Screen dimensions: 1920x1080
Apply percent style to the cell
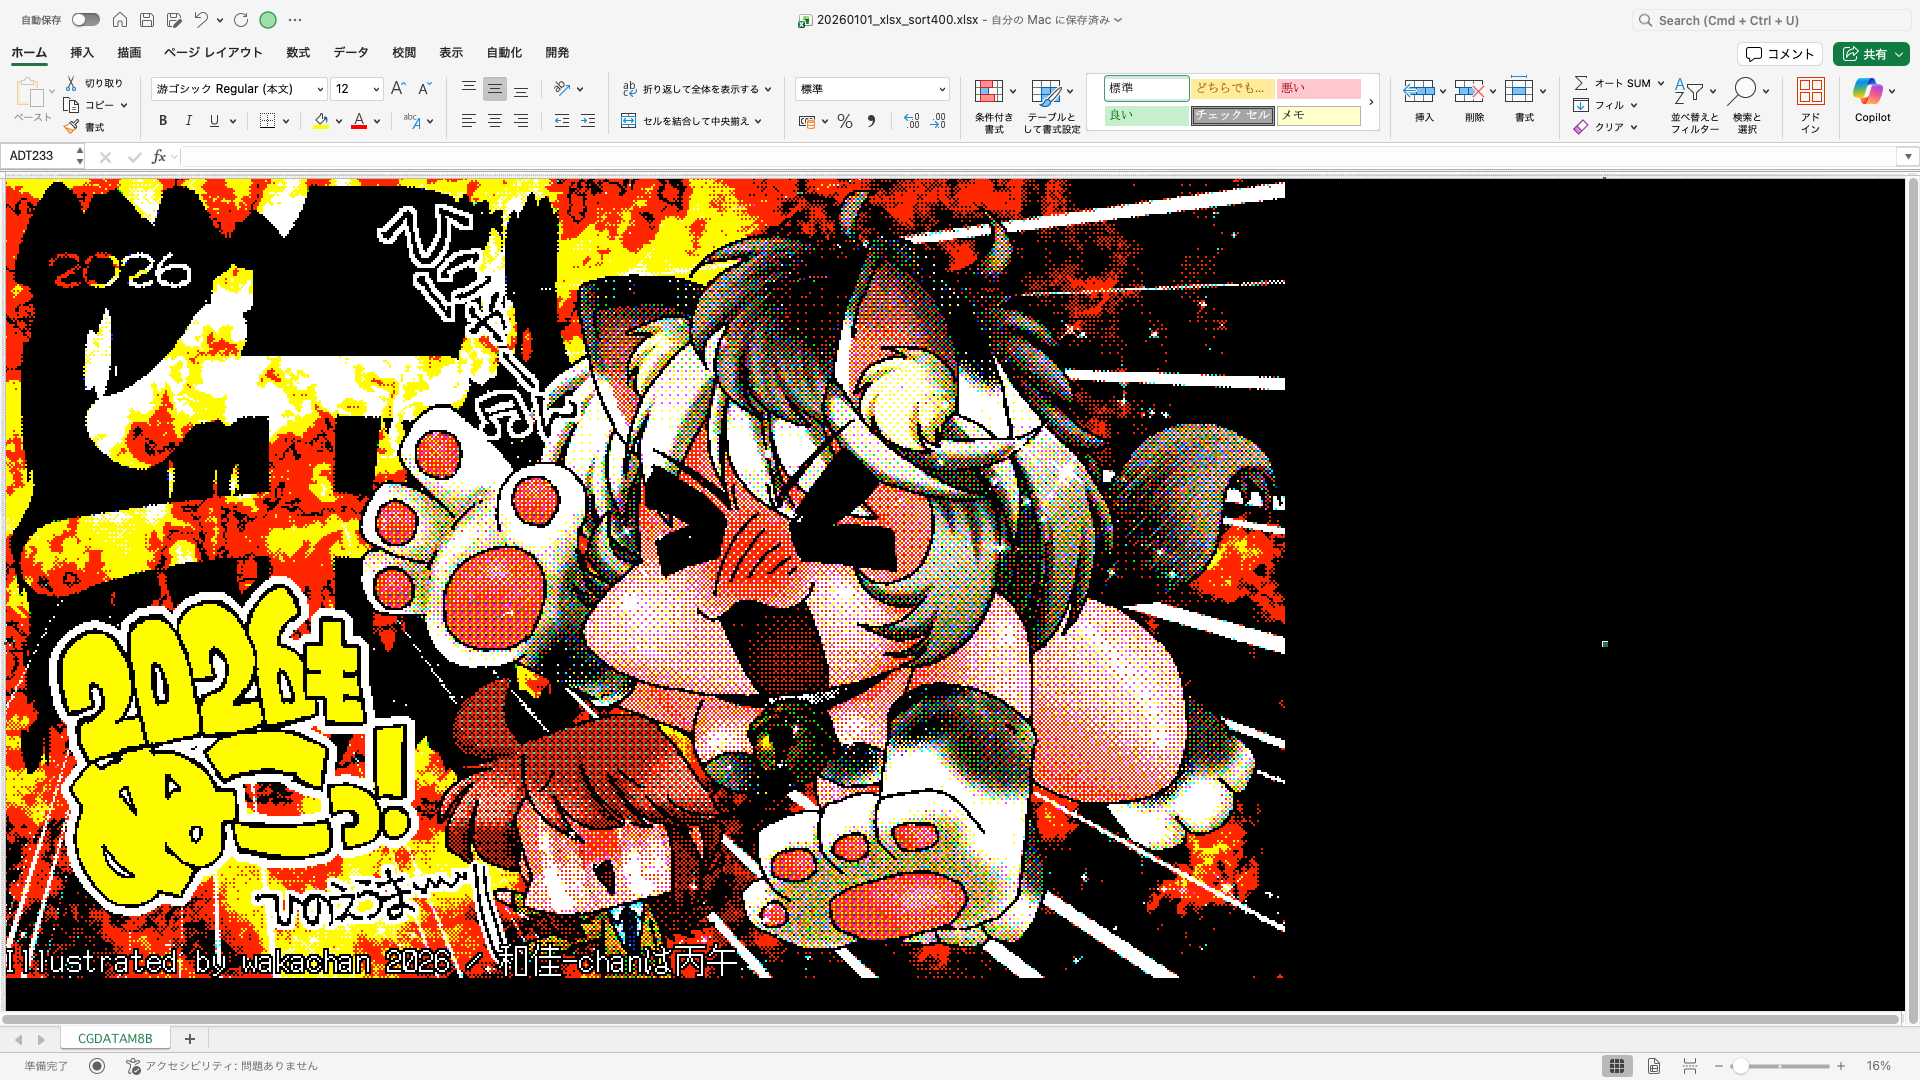845,121
